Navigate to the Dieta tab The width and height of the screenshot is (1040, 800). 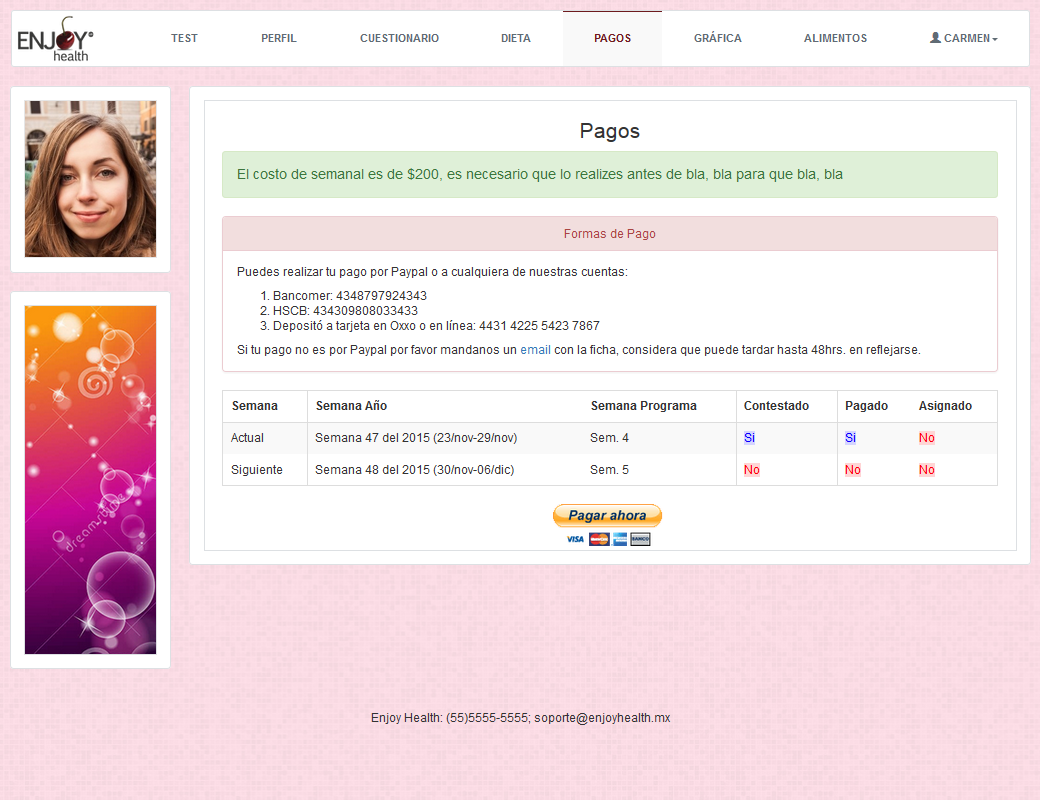tap(515, 39)
